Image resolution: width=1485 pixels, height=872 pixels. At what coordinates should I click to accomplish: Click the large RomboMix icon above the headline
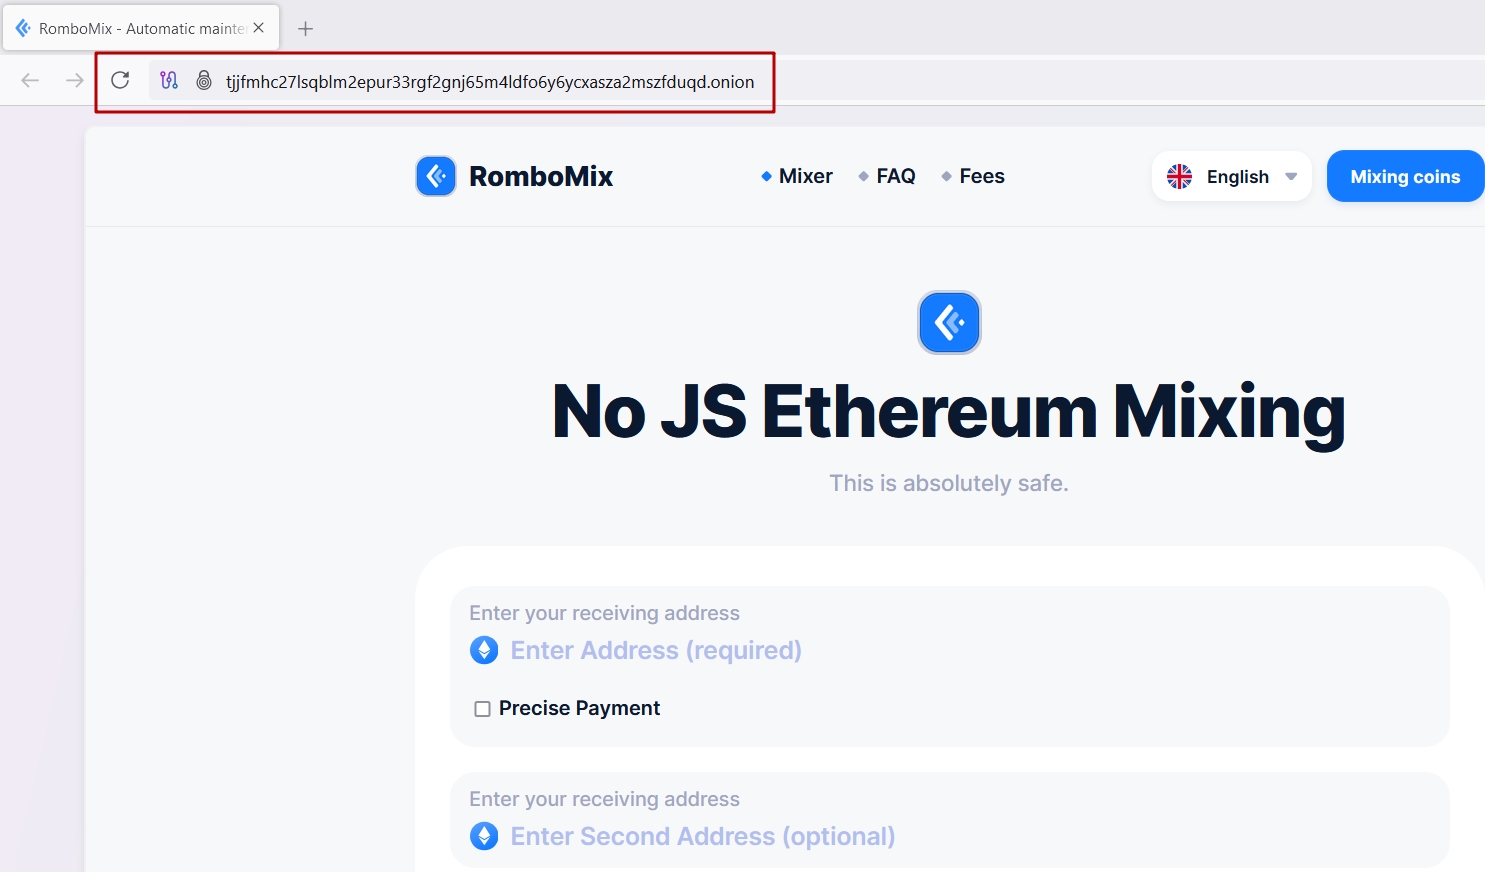tap(949, 322)
